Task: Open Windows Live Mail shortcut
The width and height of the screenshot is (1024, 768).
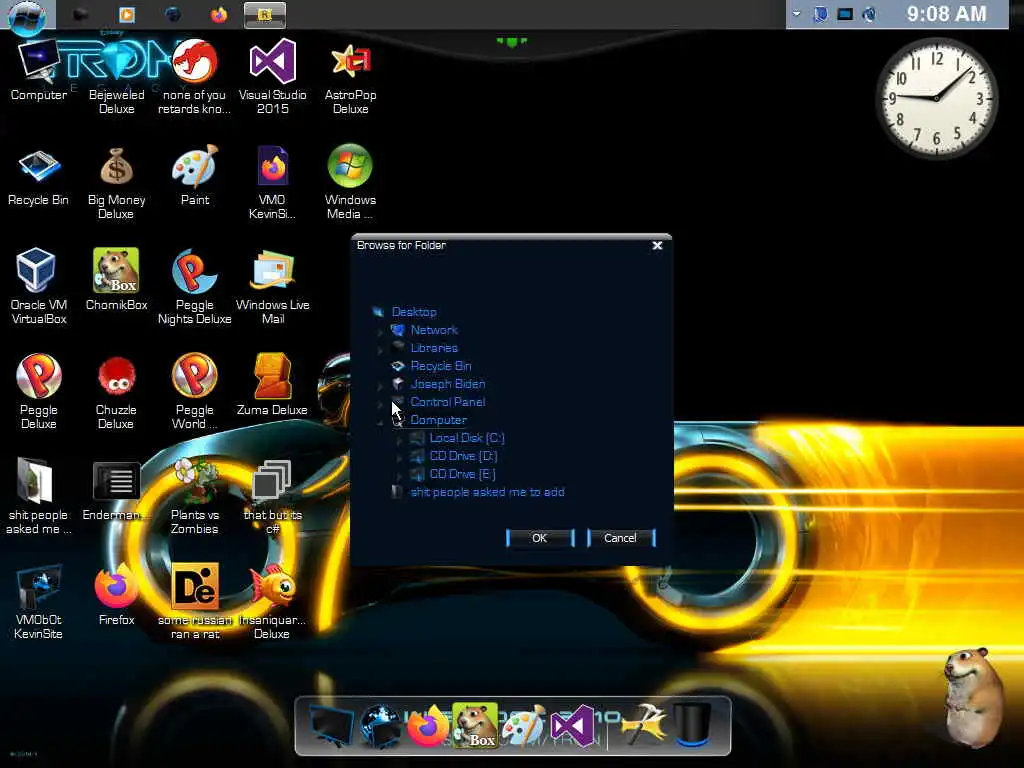Action: (x=272, y=286)
